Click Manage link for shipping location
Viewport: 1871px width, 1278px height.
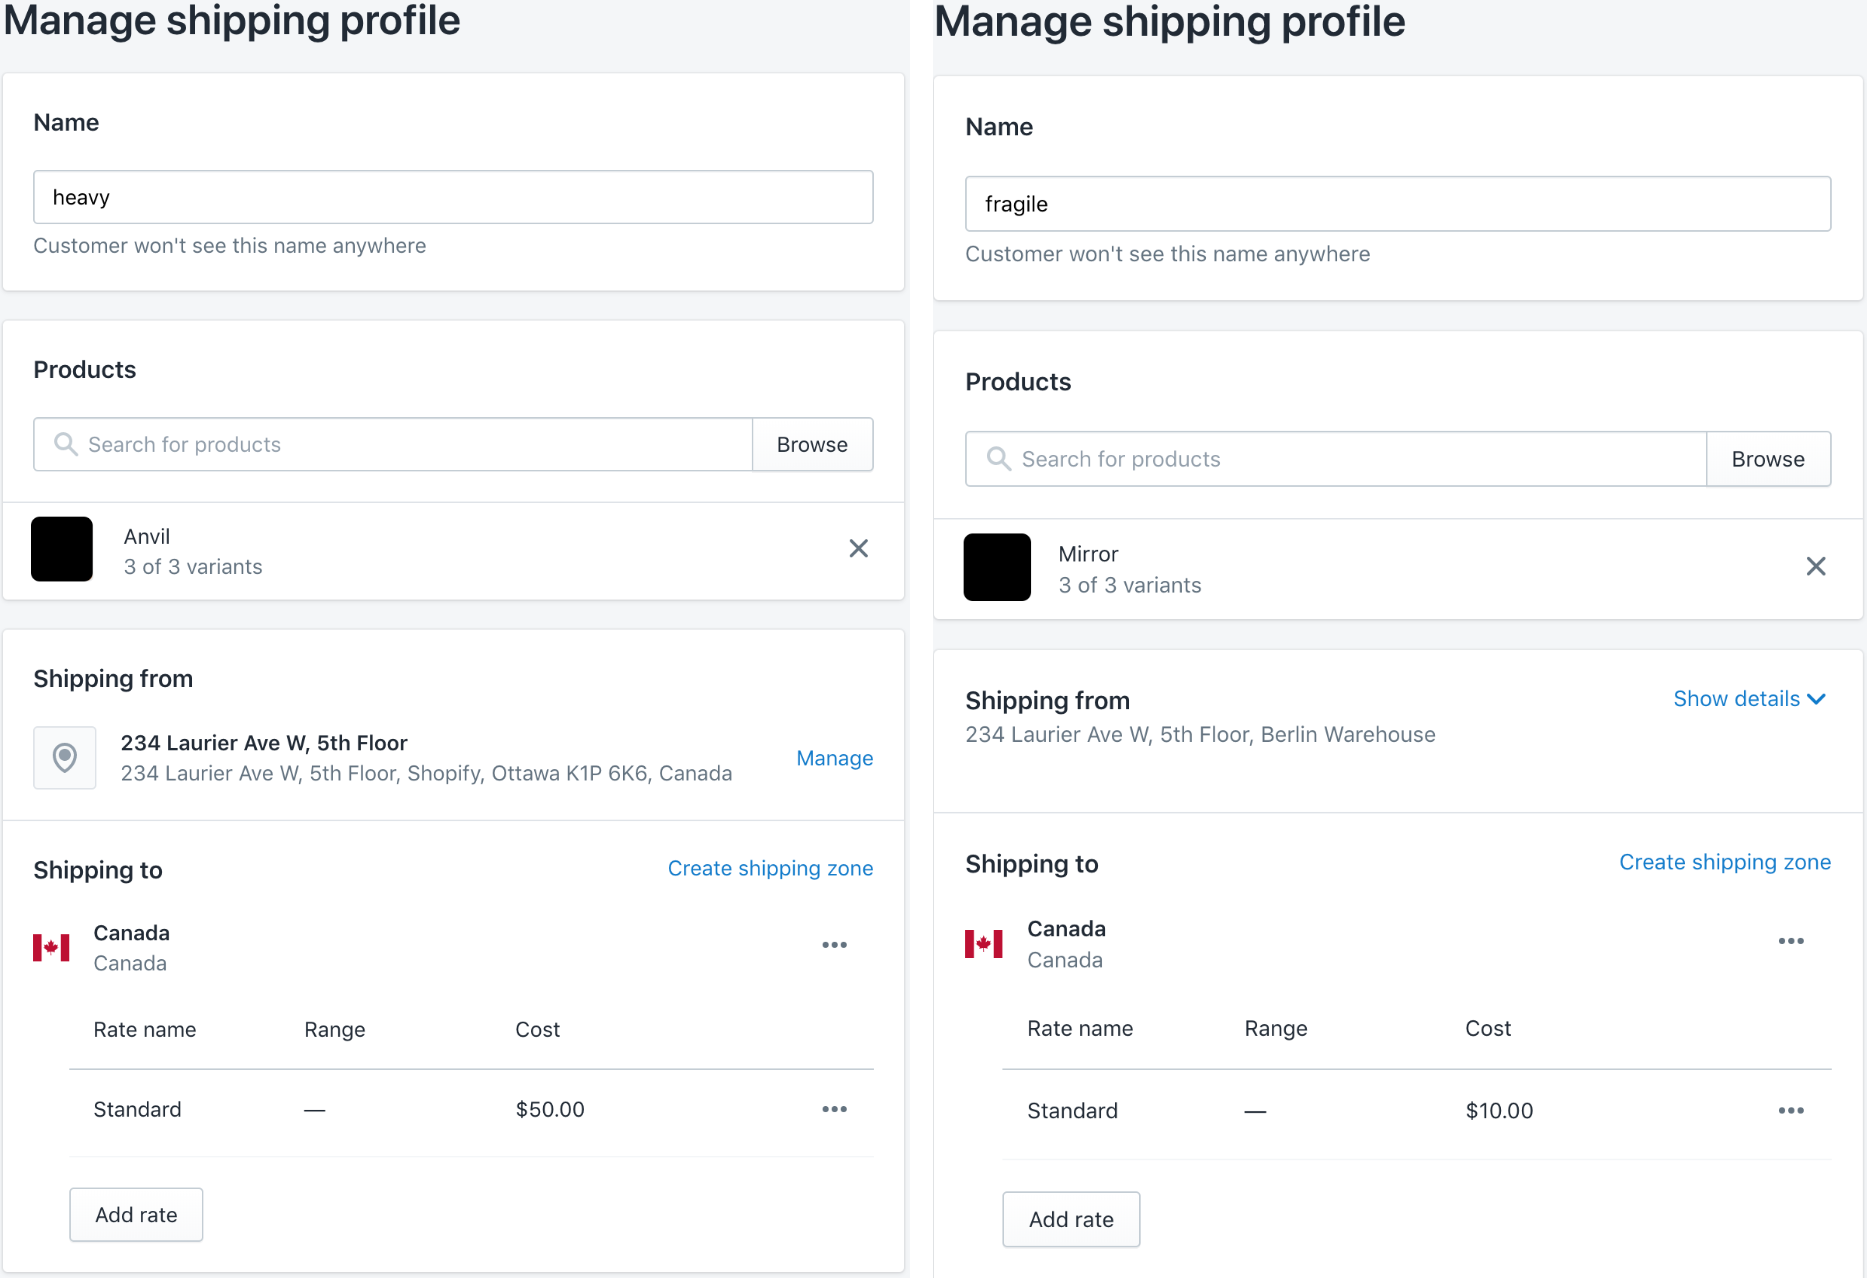pos(834,758)
